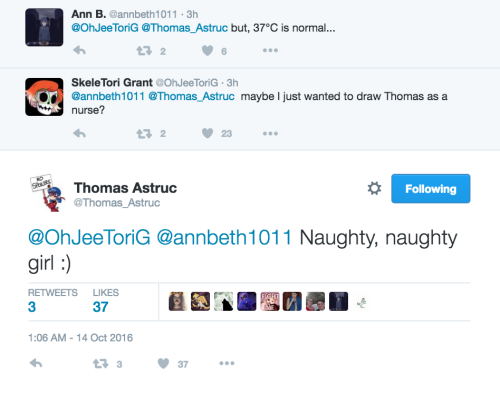Viewport: 500px width, 393px height.
Task: View the 37 likes list
Action: [x=105, y=301]
